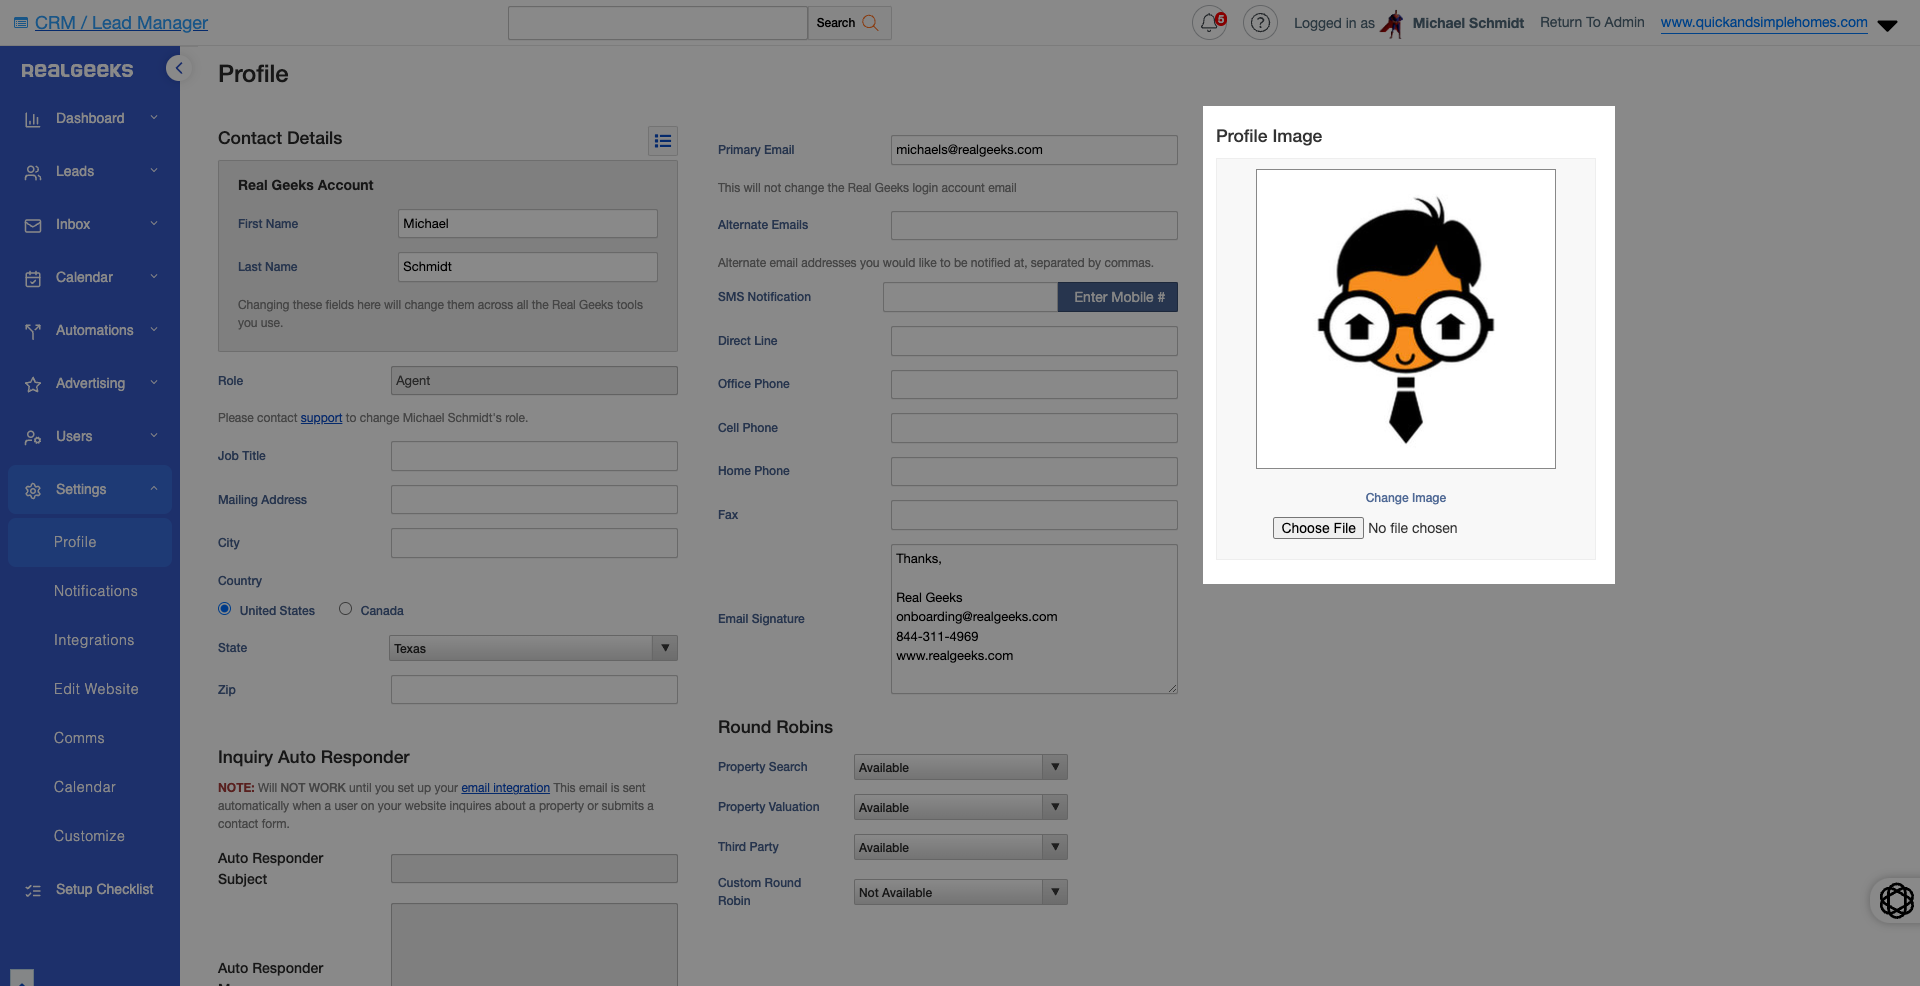Open the Profile settings page
The image size is (1920, 986).
click(90, 542)
